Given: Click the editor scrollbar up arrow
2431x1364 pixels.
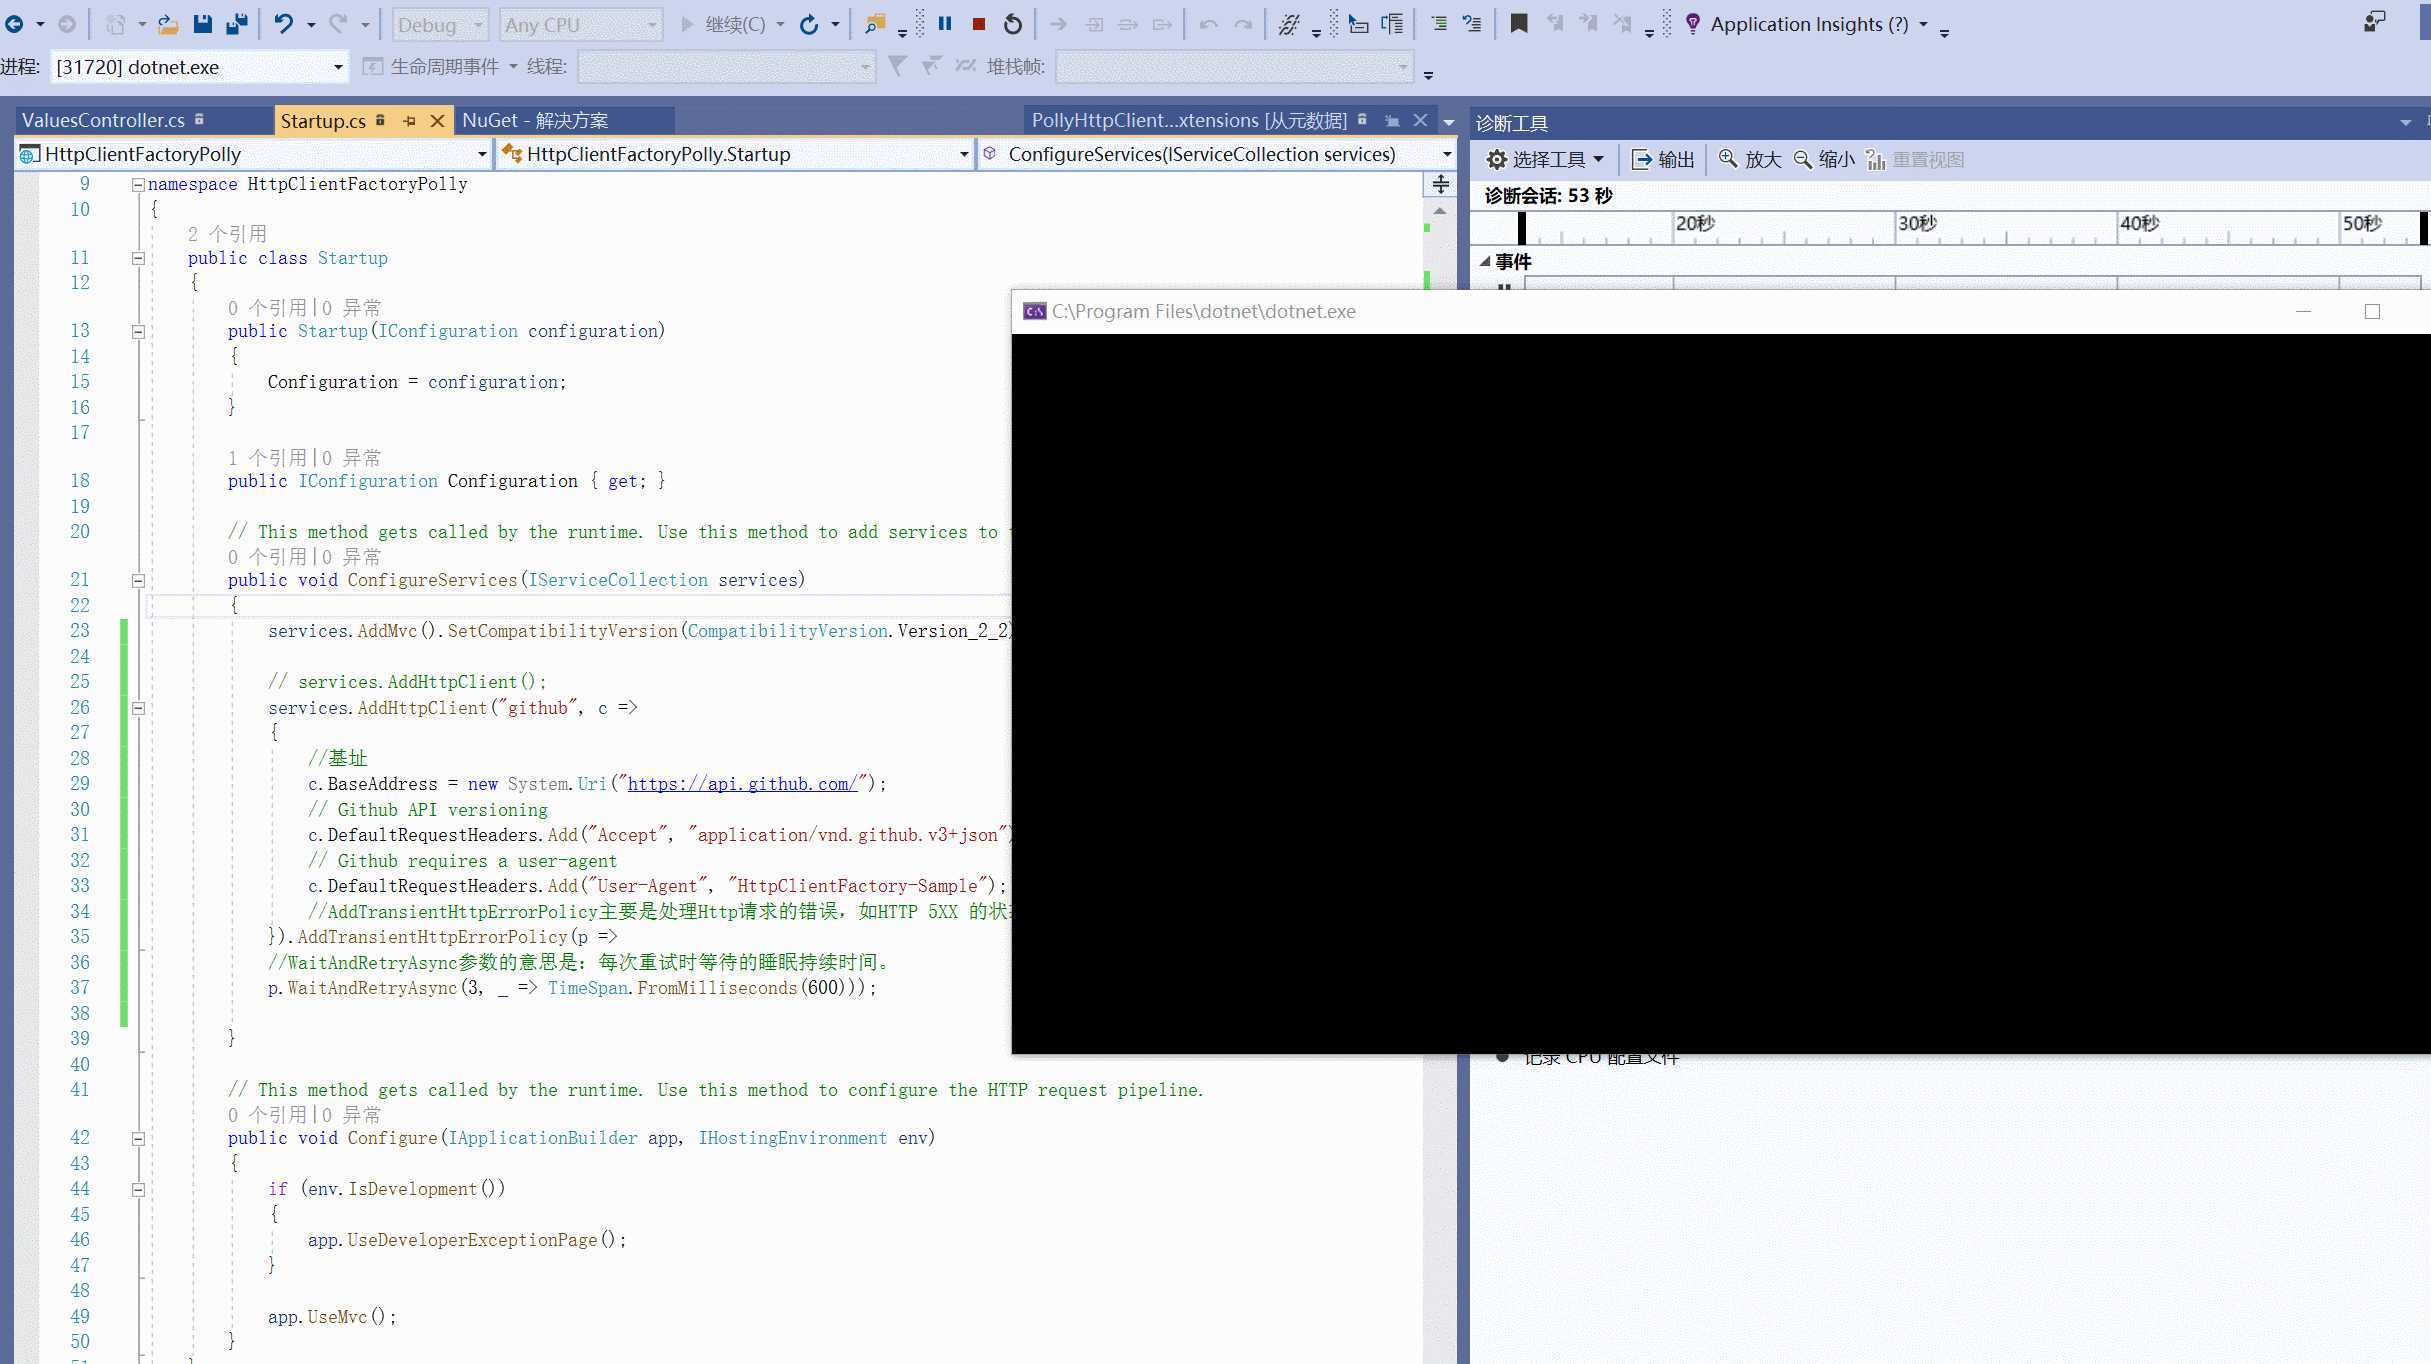Looking at the screenshot, I should [x=1440, y=211].
